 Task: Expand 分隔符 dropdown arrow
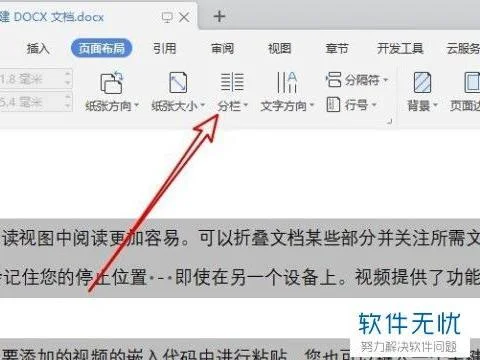coord(386,80)
